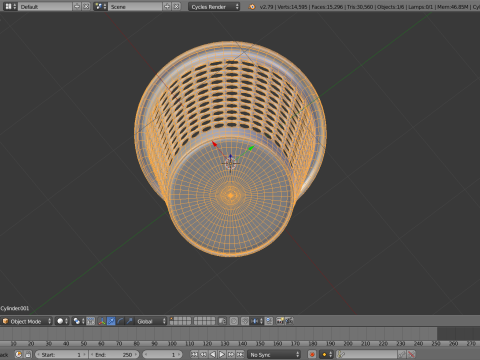Toggle the red auto keyframe record button
This screenshot has width=480, height=360.
[312, 355]
